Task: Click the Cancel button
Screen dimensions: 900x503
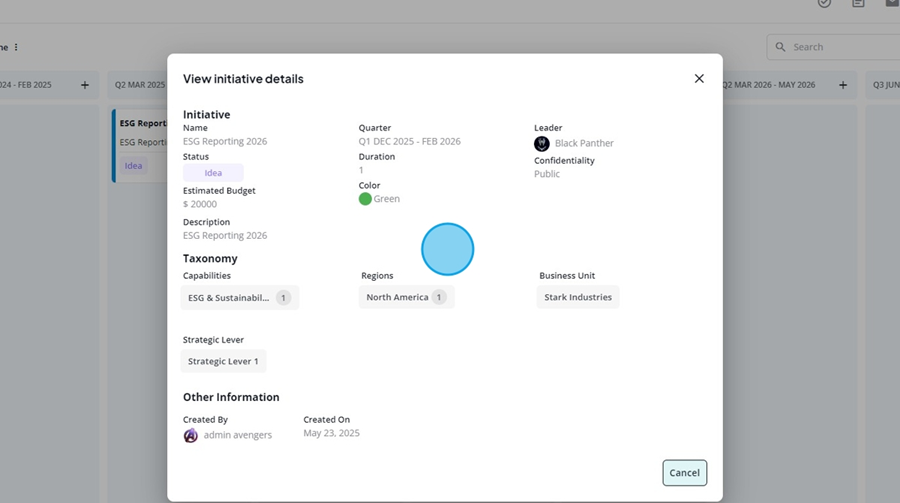Action: tap(684, 473)
